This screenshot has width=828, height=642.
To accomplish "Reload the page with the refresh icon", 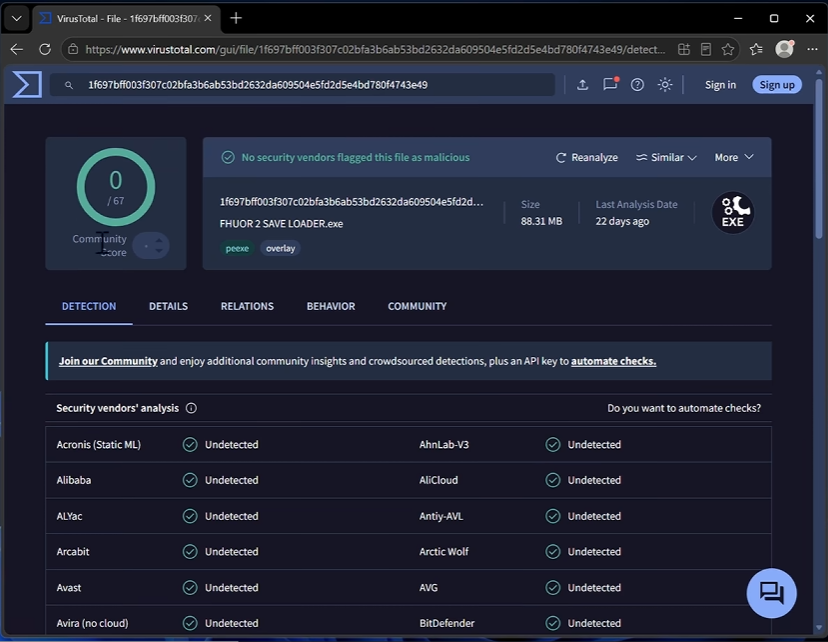I will [x=45, y=49].
